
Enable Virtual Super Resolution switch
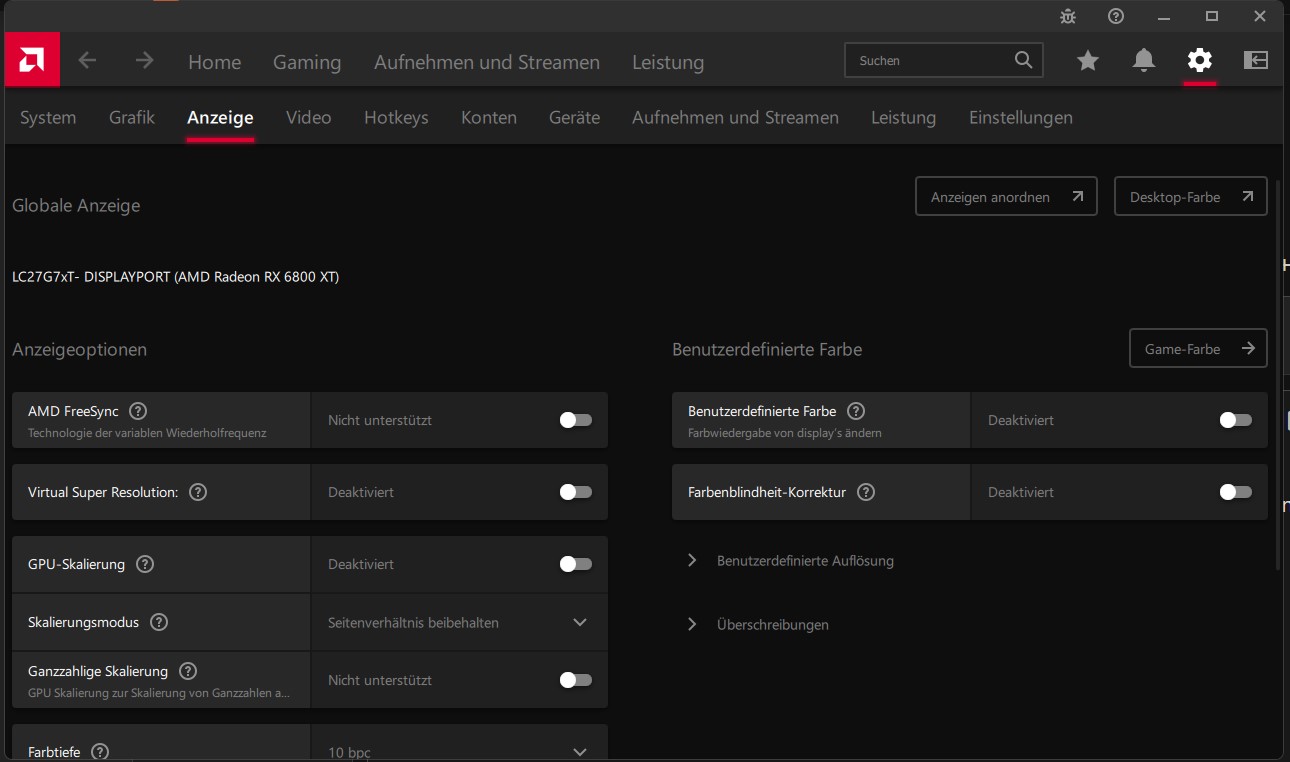(576, 492)
